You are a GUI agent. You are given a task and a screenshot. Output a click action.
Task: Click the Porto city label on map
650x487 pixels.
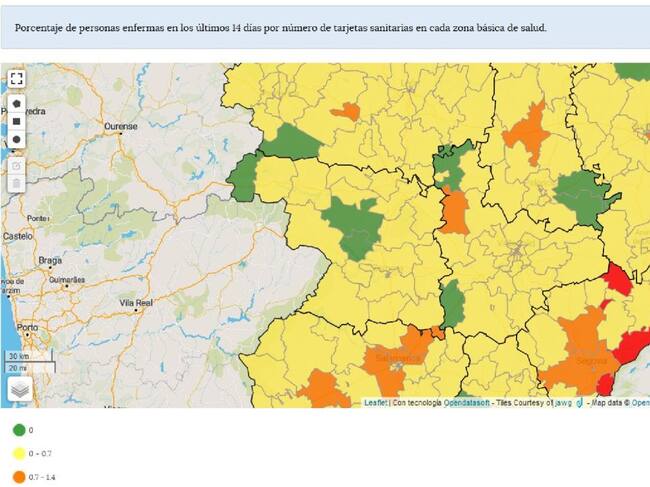click(x=27, y=327)
